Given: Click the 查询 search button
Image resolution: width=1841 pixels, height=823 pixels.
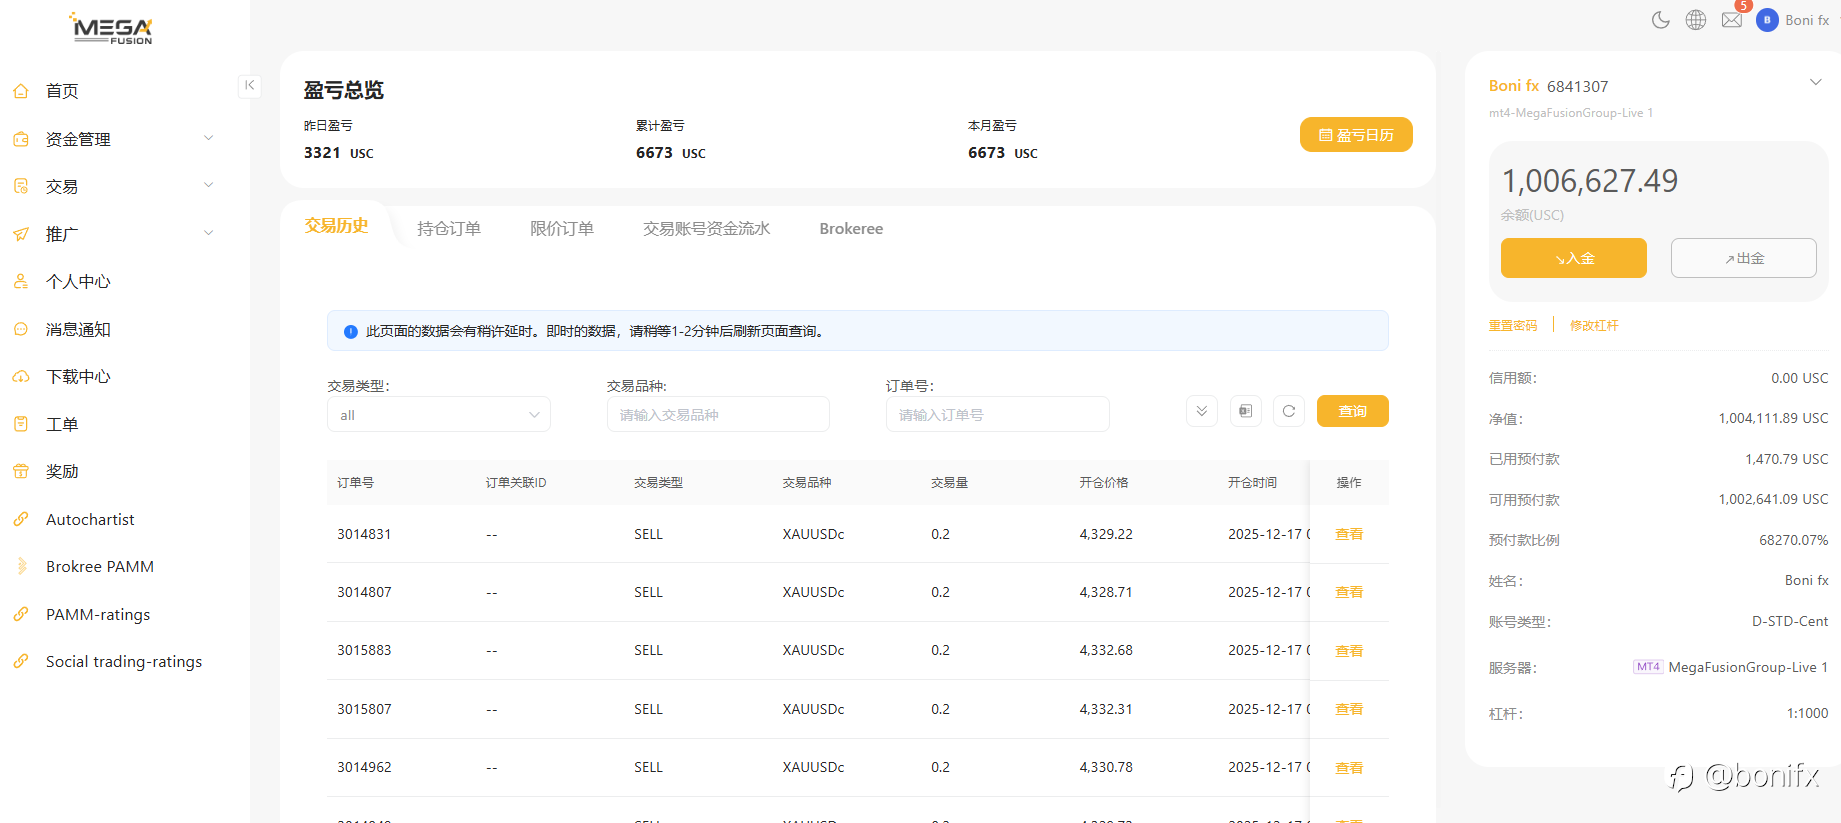Looking at the screenshot, I should 1352,411.
